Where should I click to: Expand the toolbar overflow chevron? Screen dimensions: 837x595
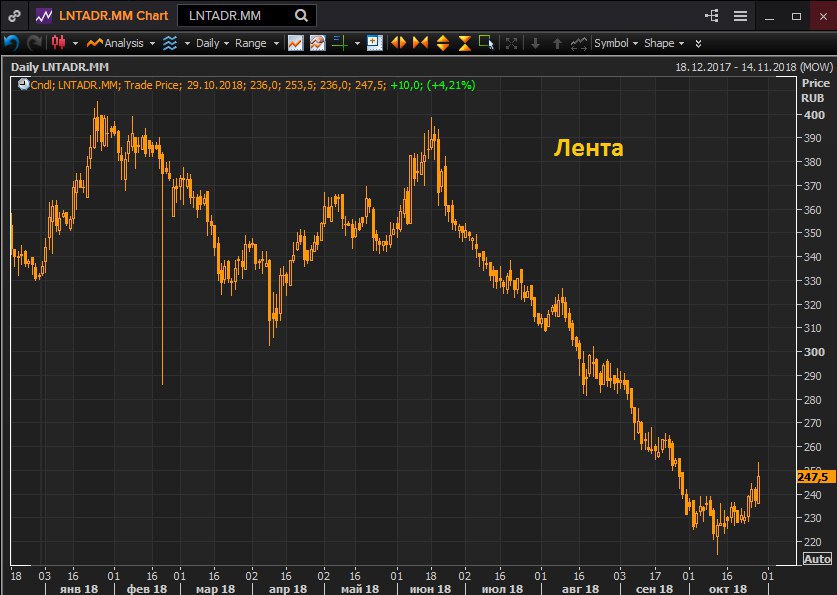698,43
